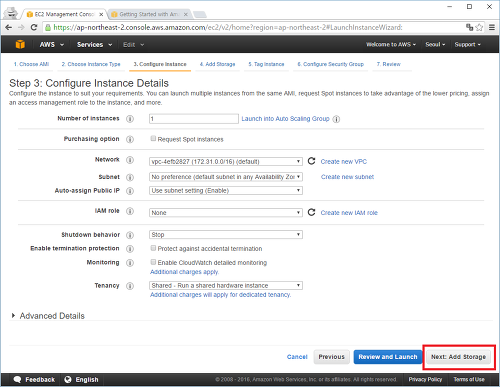Click info icon beside Subnet
Viewport: 500px width, 387px height.
click(x=130, y=177)
